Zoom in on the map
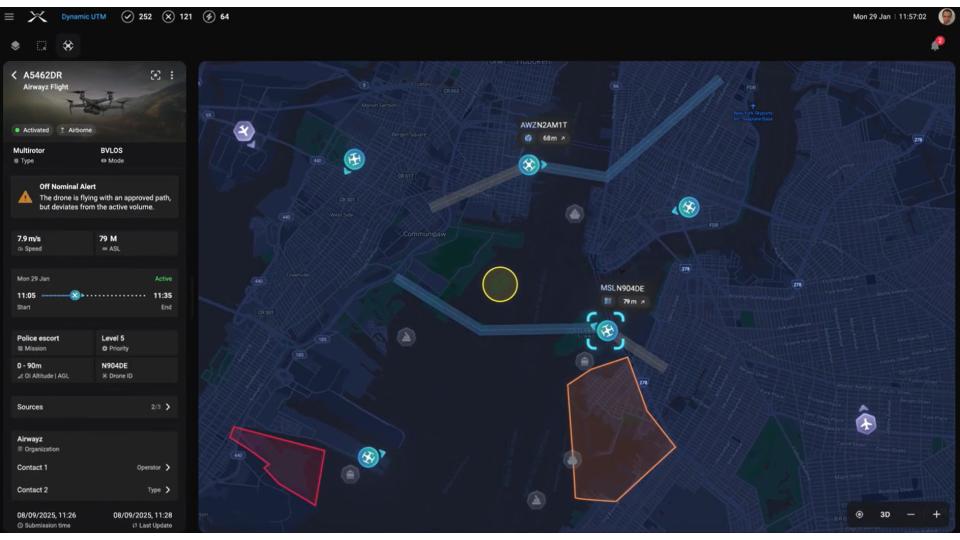This screenshot has height=540, width=960. coord(937,514)
